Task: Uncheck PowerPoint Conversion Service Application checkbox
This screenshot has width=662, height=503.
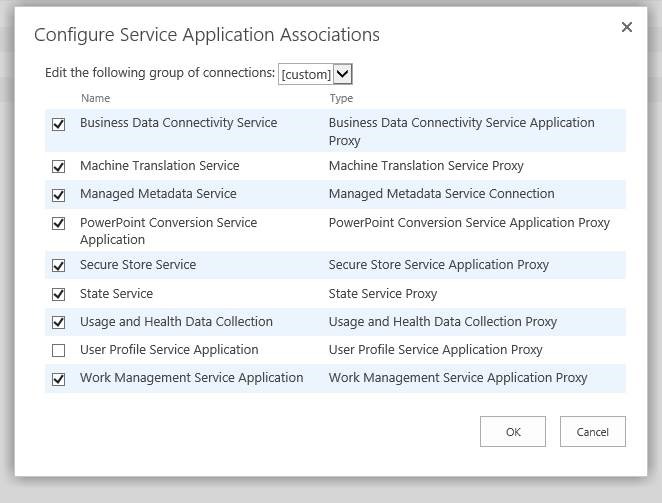Action: (x=59, y=224)
